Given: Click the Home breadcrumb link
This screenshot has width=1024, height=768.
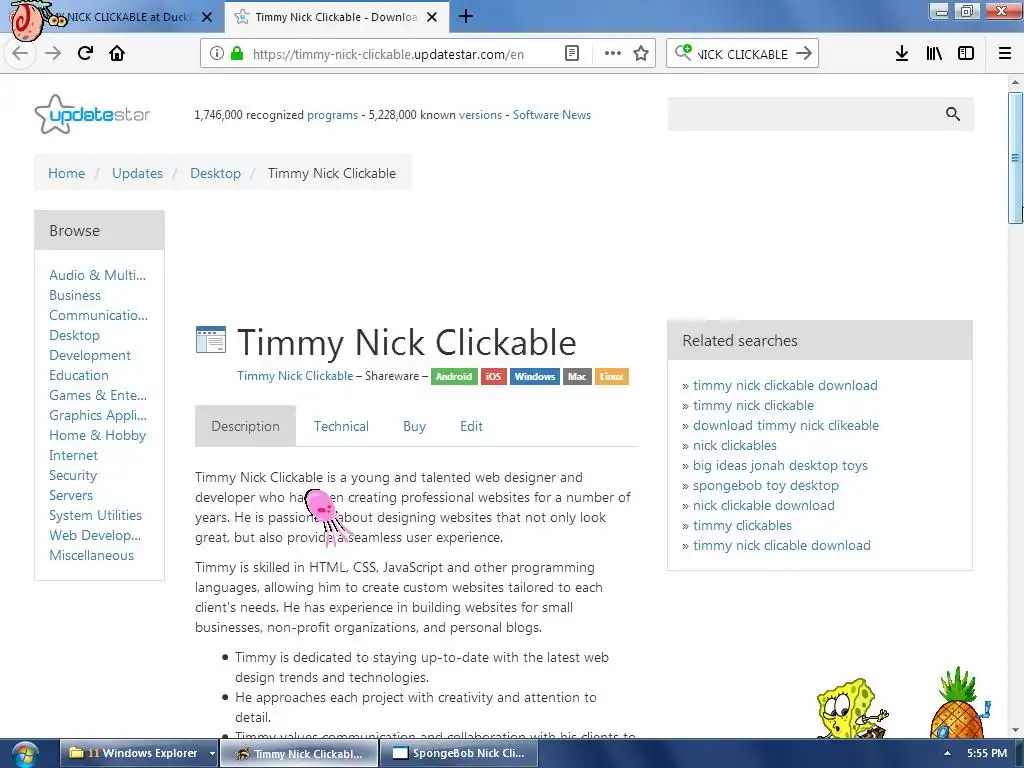Looking at the screenshot, I should (67, 173).
